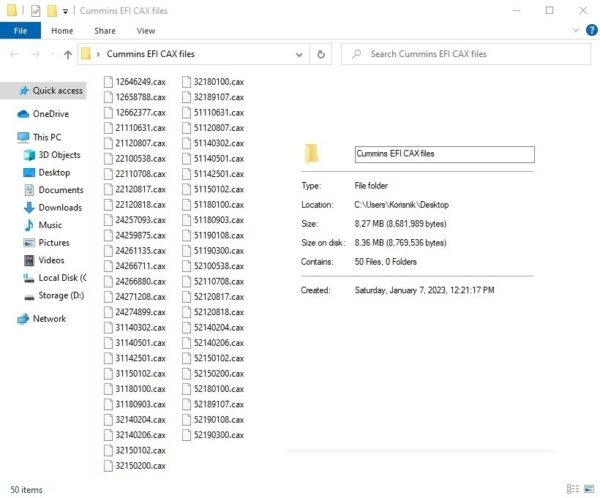Image resolution: width=600 pixels, height=498 pixels.
Task: Open address bar history dropdown
Action: click(299, 54)
